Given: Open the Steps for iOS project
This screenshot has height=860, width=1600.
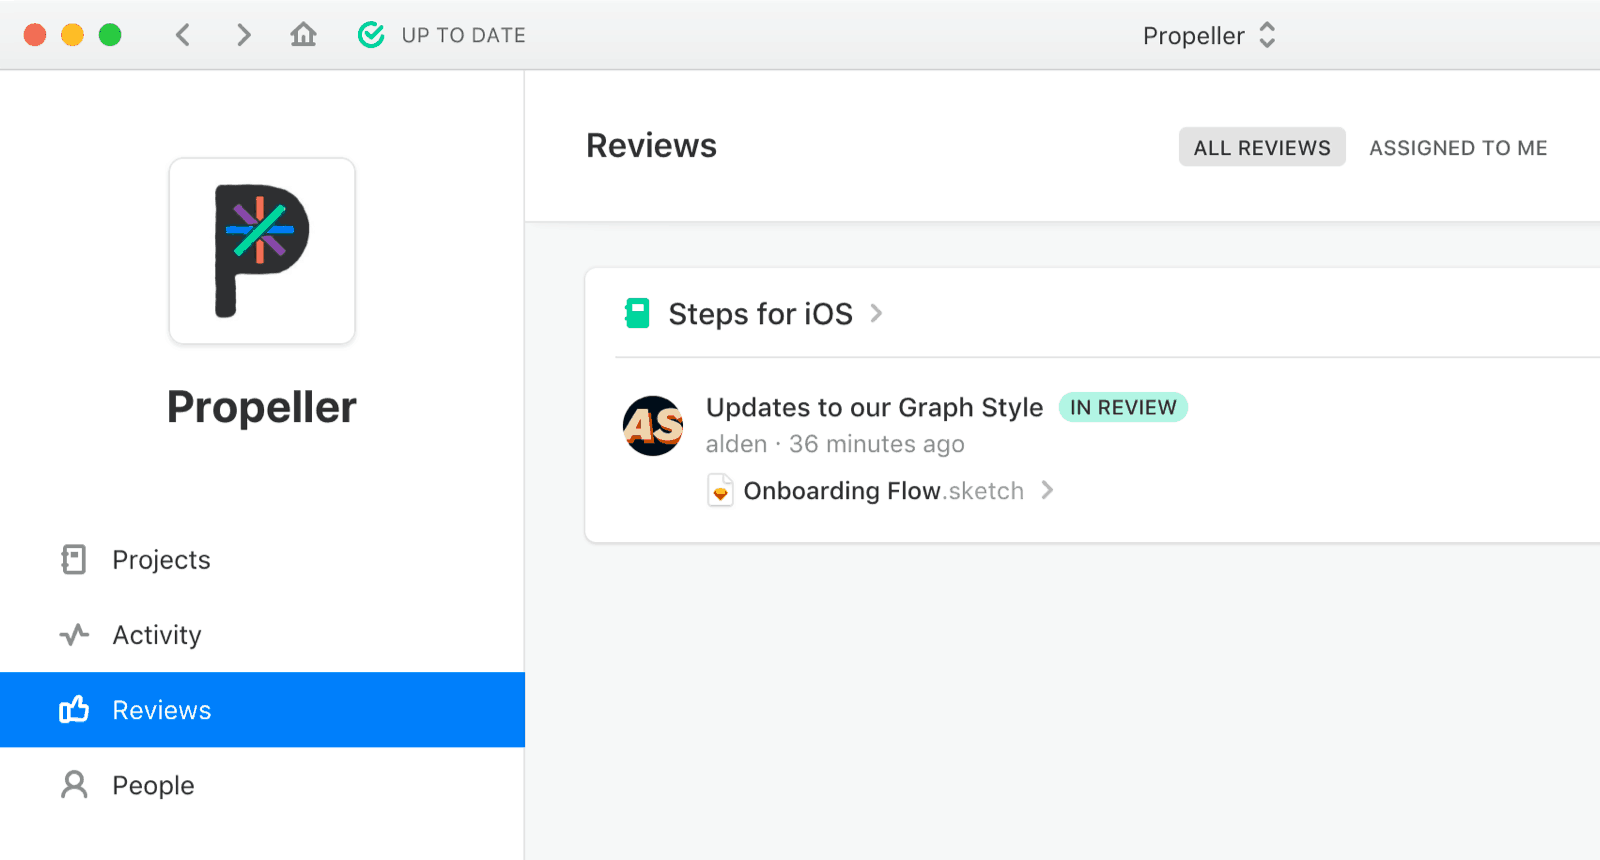Looking at the screenshot, I should (760, 314).
